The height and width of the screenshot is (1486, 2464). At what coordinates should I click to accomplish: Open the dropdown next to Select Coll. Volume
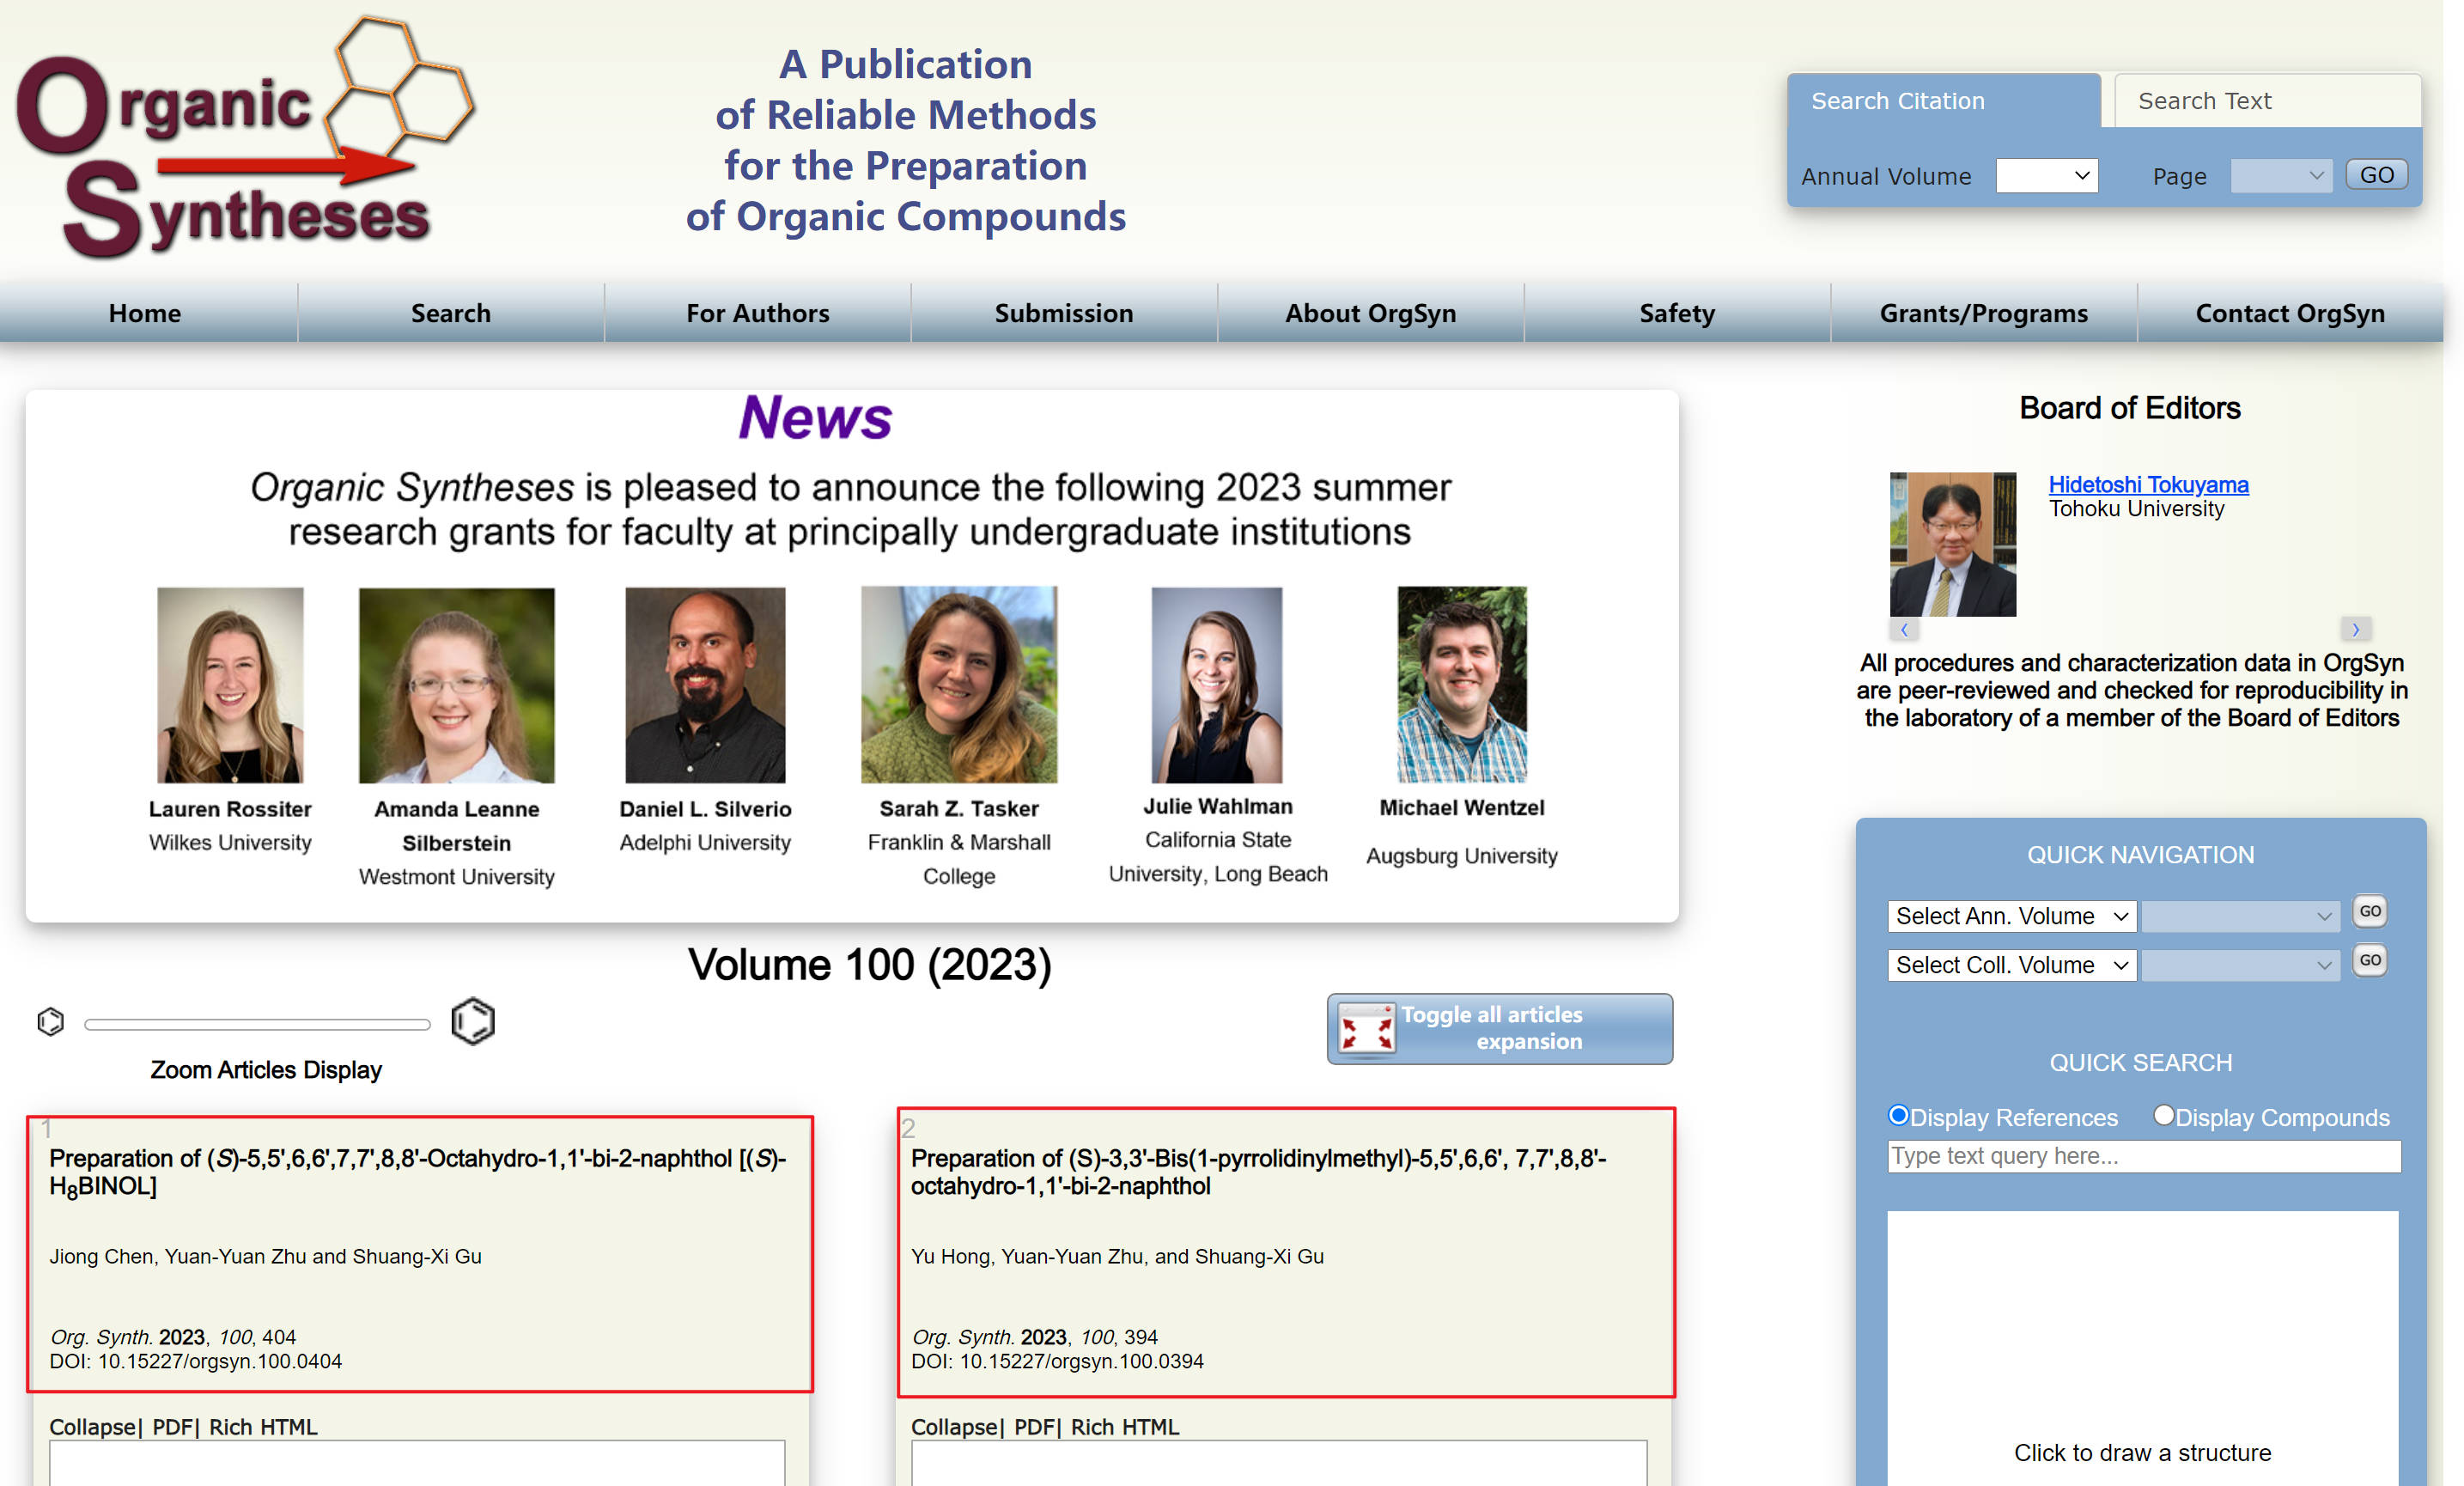click(x=2240, y=965)
